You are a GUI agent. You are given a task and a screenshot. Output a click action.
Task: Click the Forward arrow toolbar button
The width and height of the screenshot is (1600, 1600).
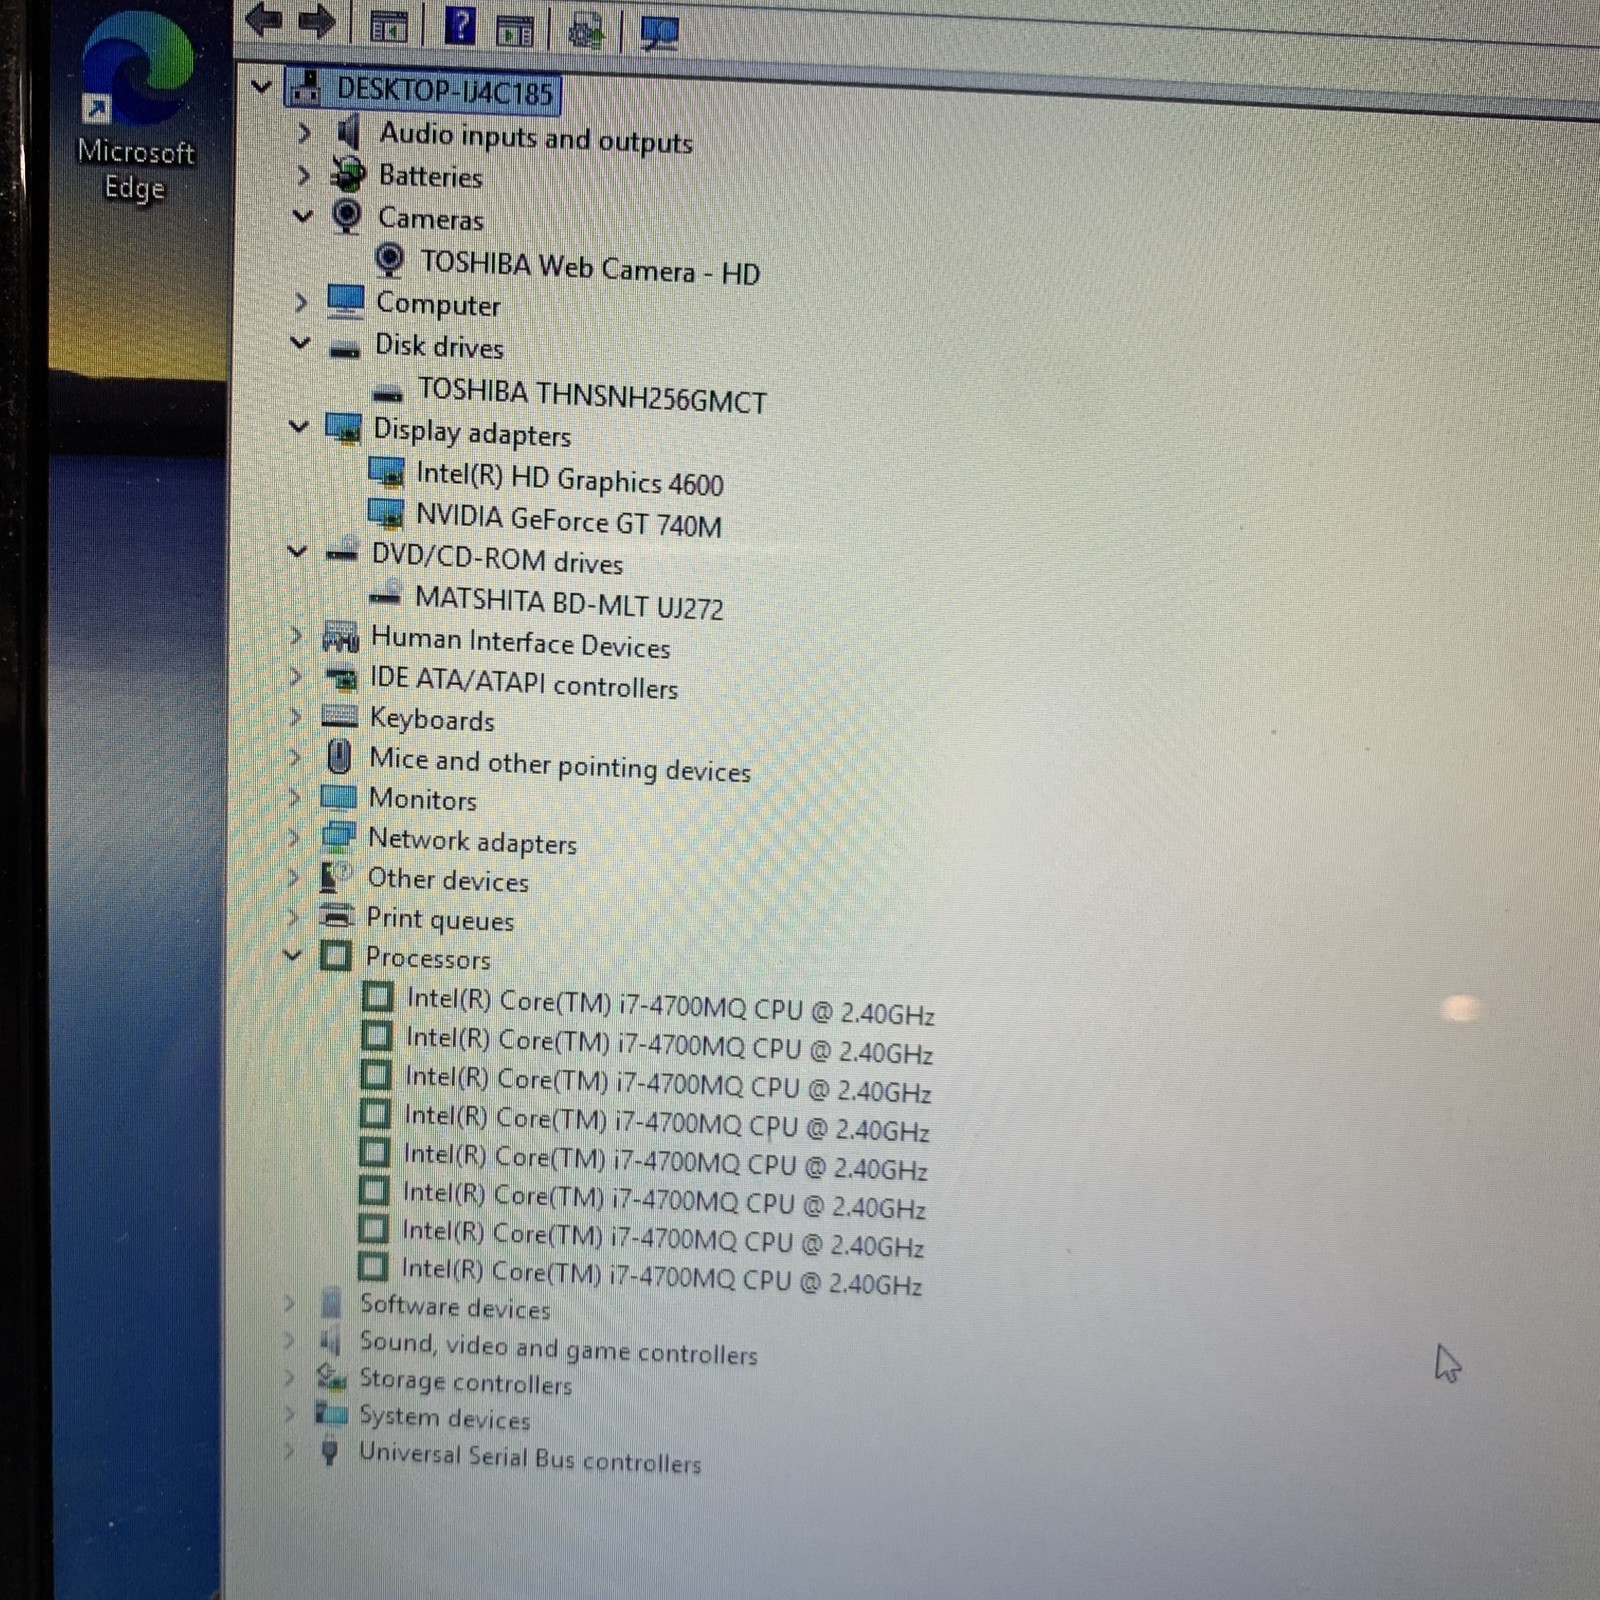[x=317, y=22]
